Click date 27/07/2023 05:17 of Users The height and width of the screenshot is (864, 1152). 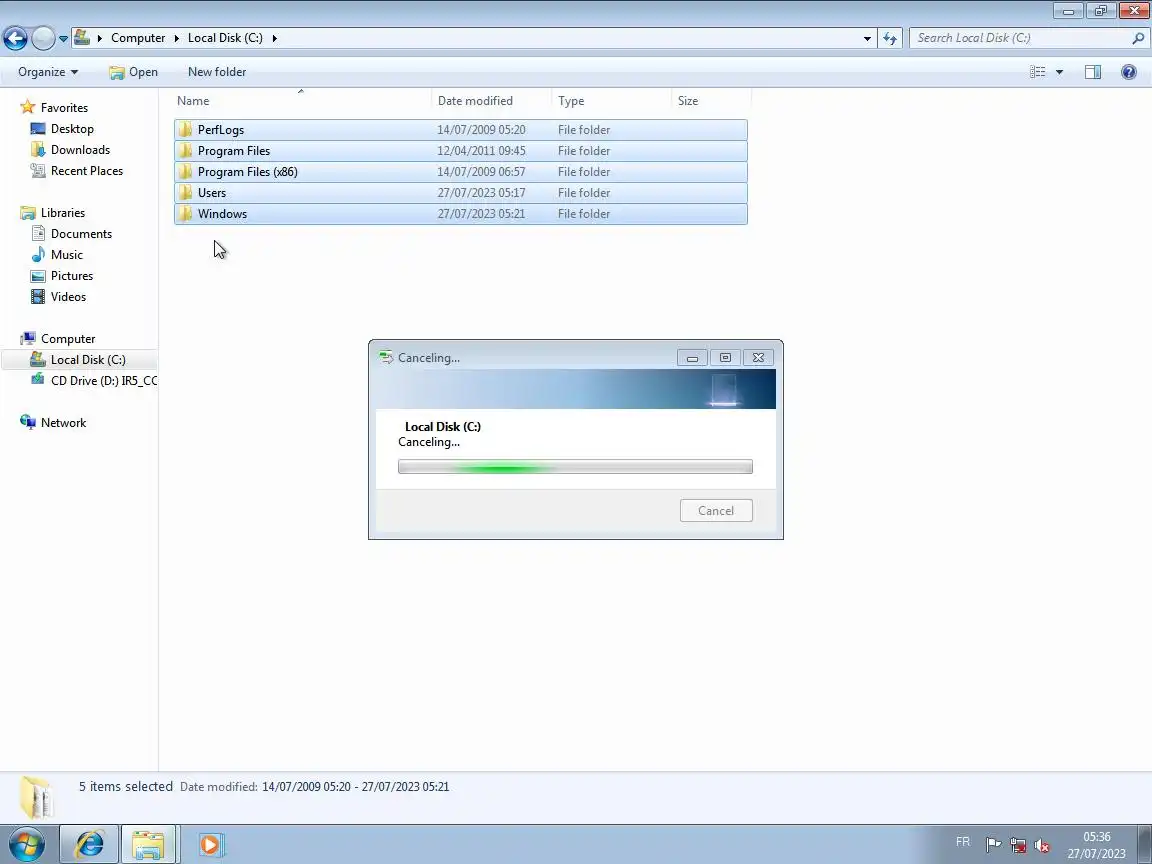[481, 193]
